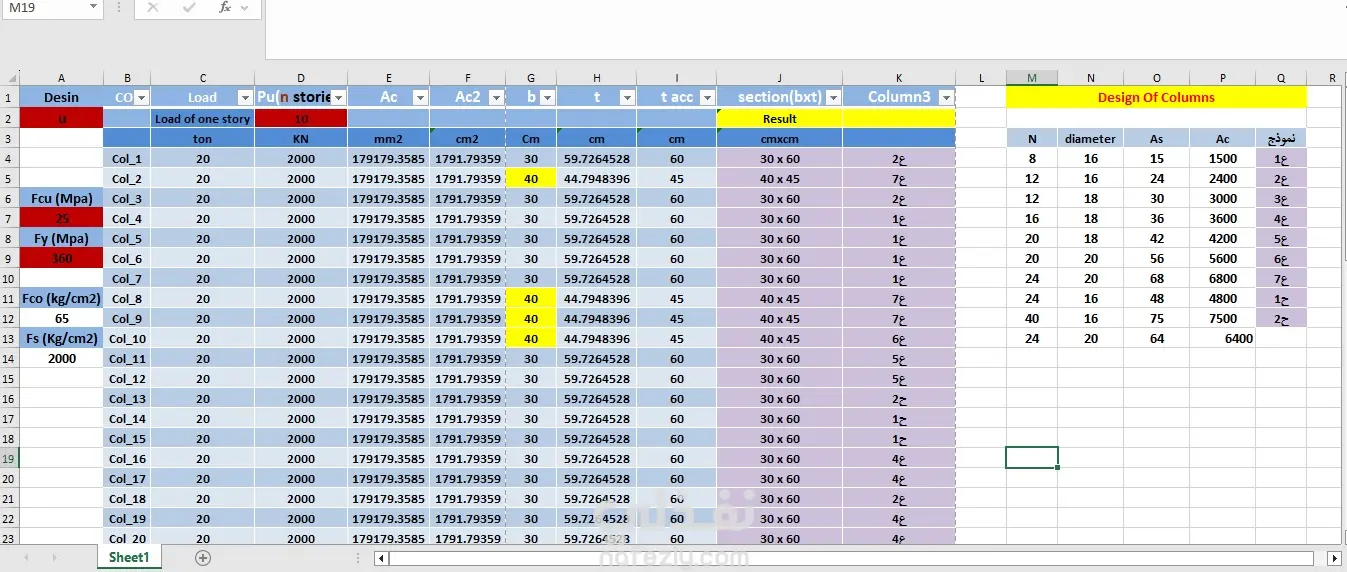Switch to the Sheet1 tab
1347x572 pixels.
(x=128, y=558)
